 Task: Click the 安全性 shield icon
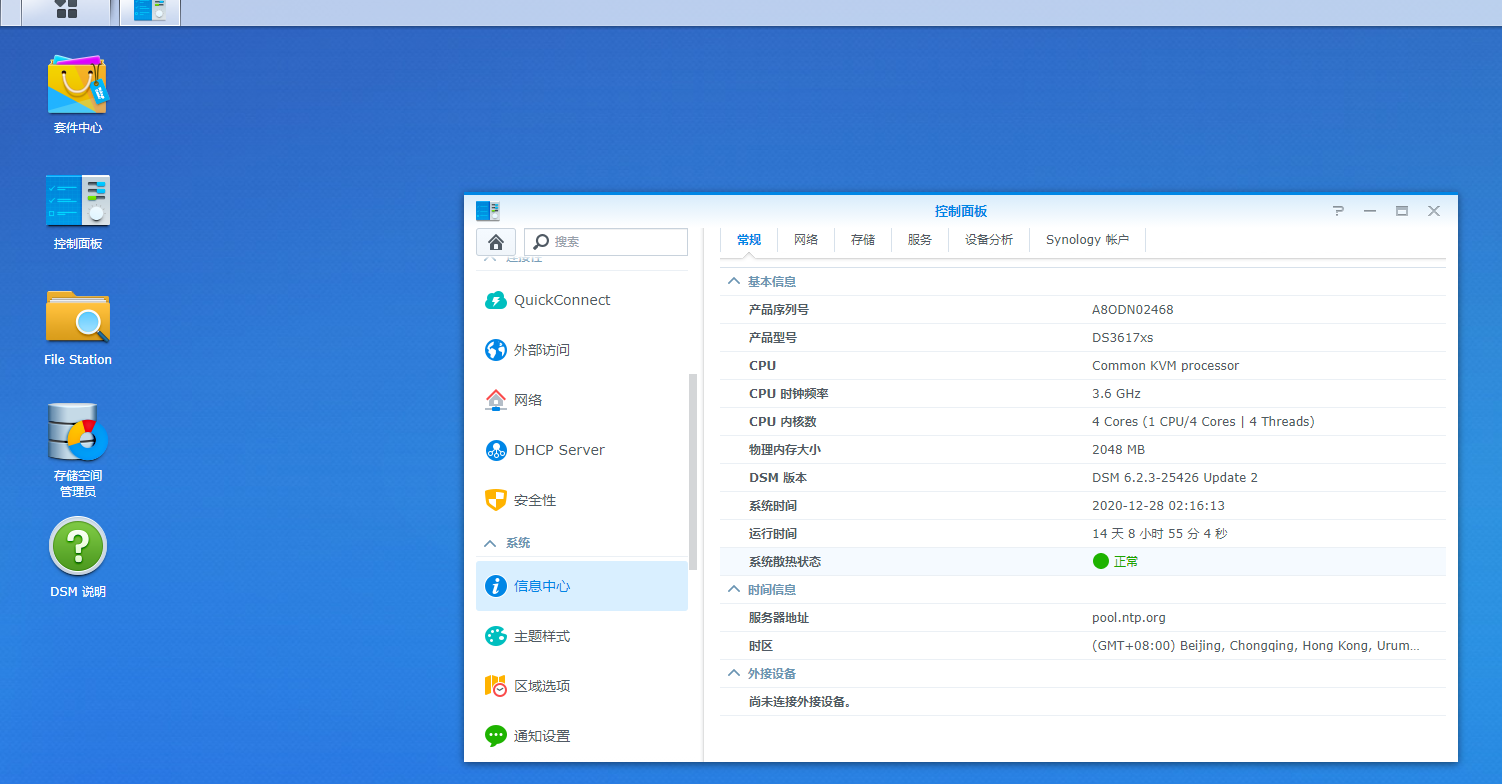click(495, 500)
